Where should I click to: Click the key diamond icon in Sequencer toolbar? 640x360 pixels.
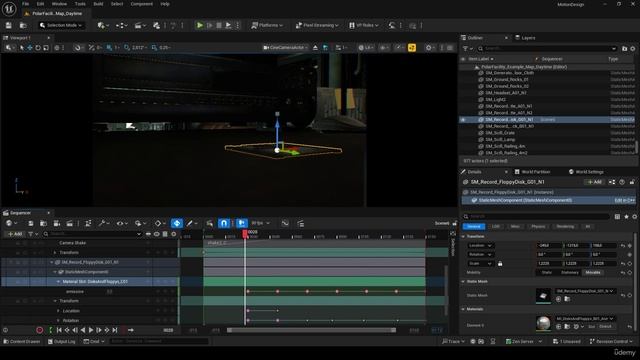(158, 223)
